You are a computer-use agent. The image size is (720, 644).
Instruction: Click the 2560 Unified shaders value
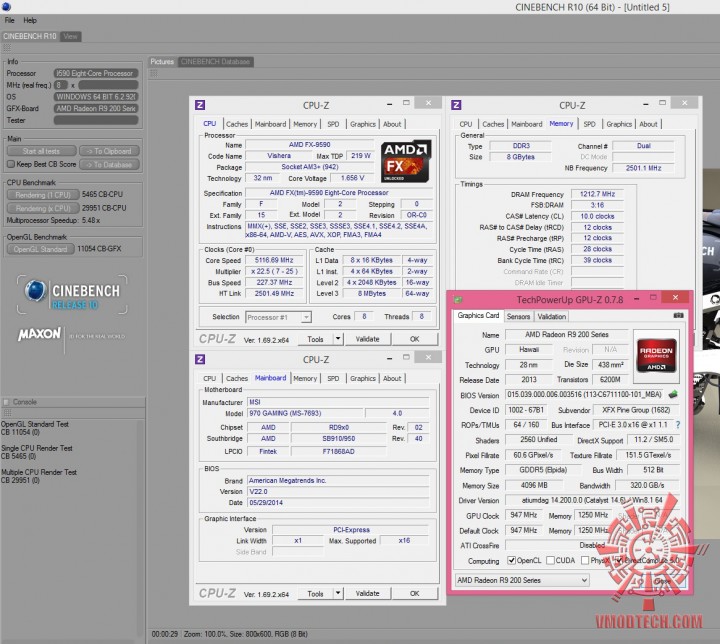tap(539, 440)
